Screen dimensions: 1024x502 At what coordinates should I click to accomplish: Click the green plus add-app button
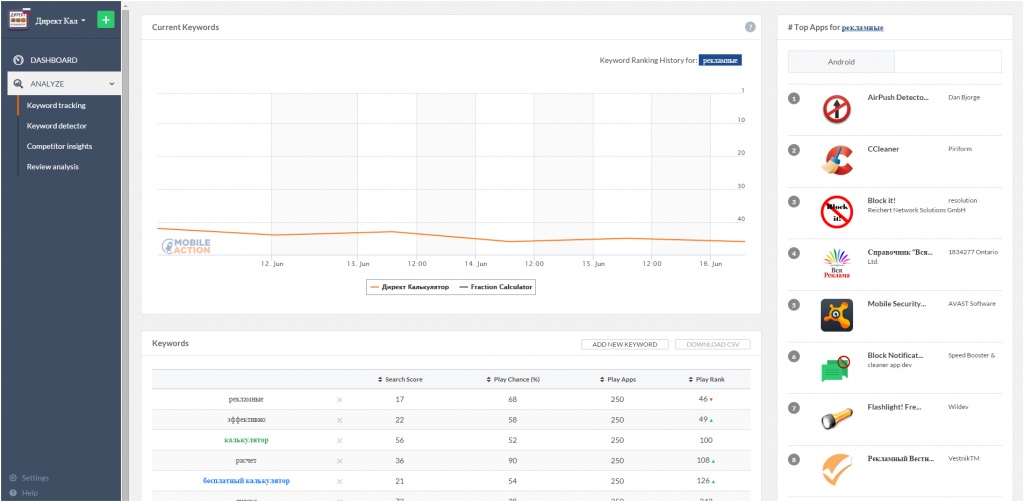tap(106, 20)
